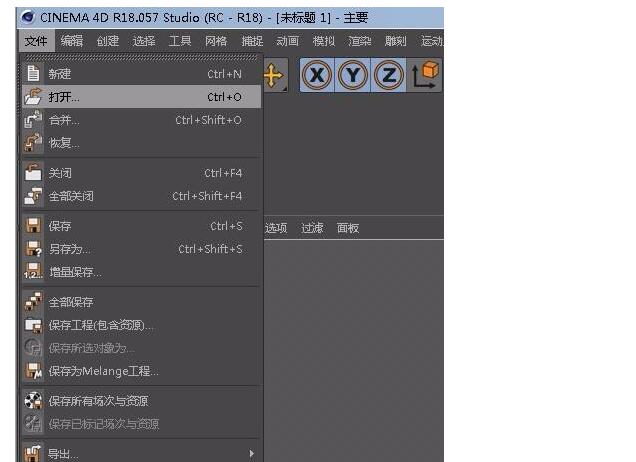
Task: Choose 保存工程(包含资源)... entry
Action: point(142,325)
